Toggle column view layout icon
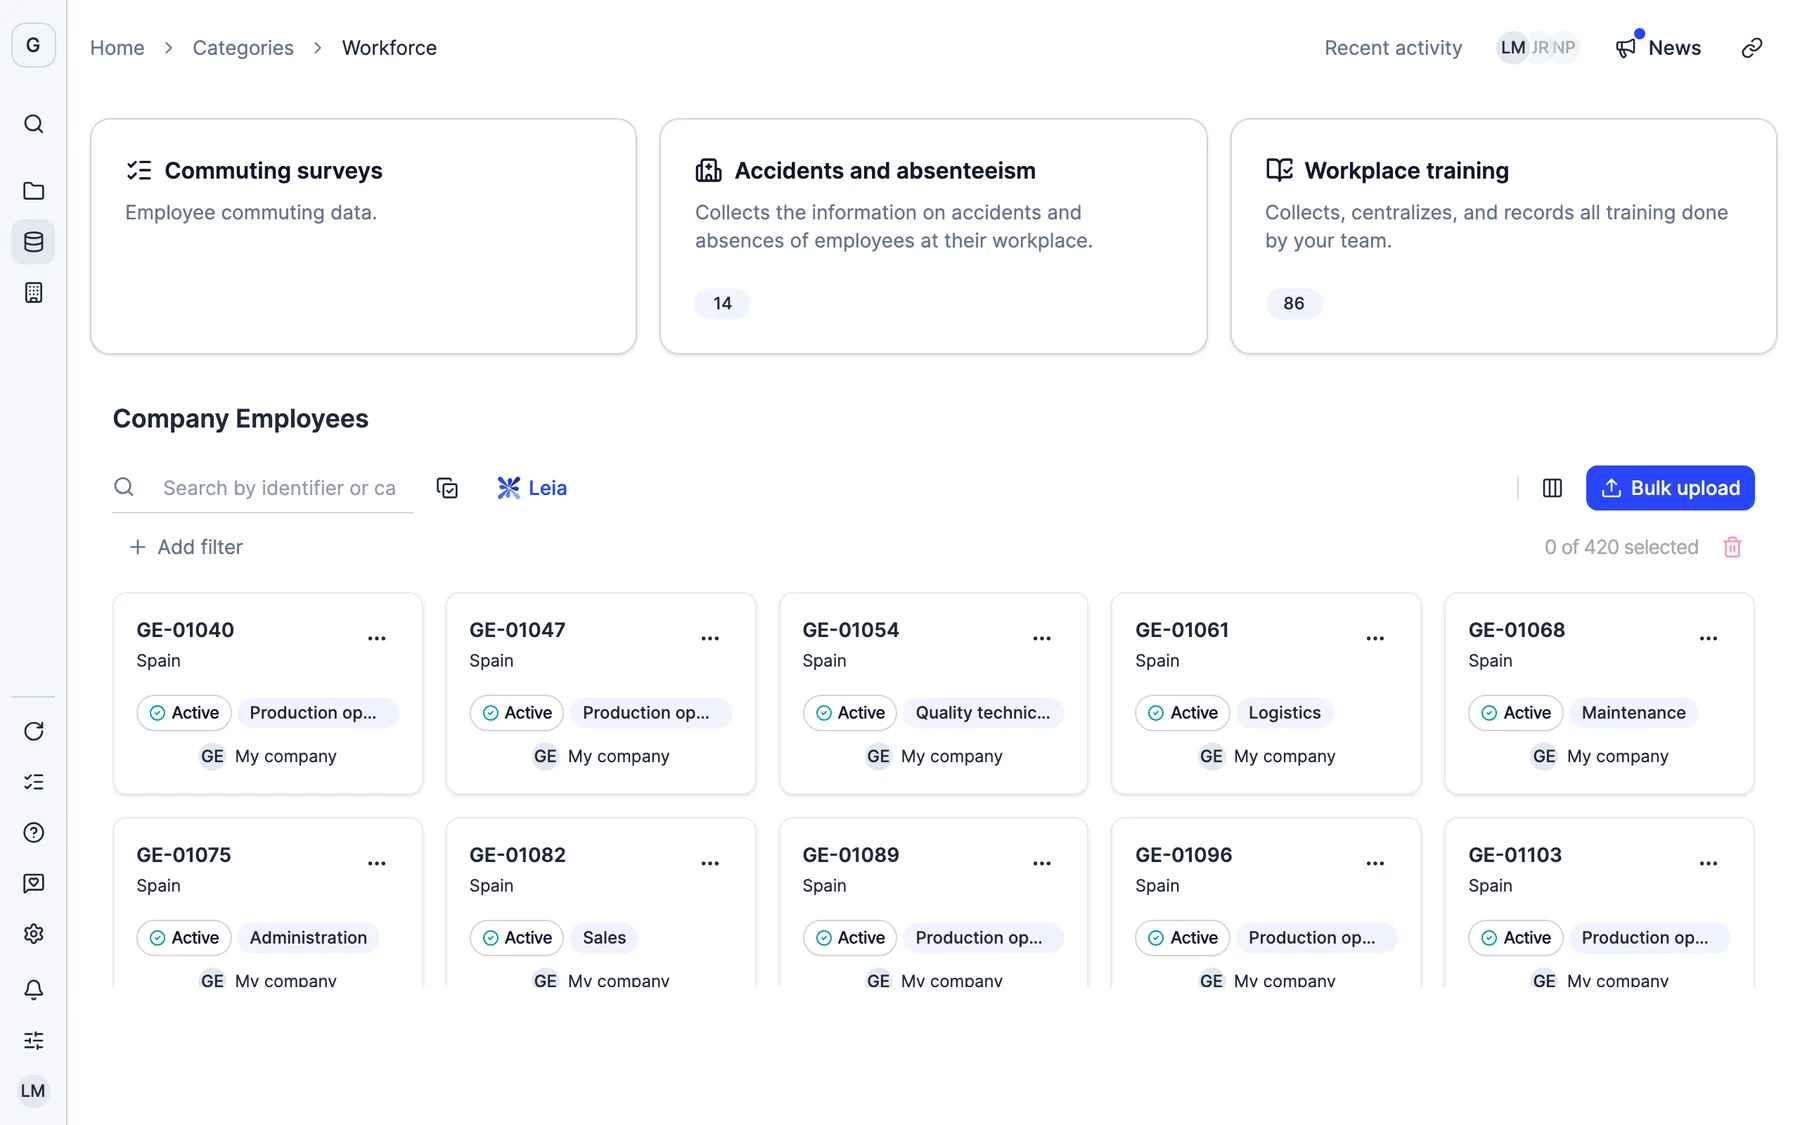The width and height of the screenshot is (1800, 1125). pos(1552,488)
